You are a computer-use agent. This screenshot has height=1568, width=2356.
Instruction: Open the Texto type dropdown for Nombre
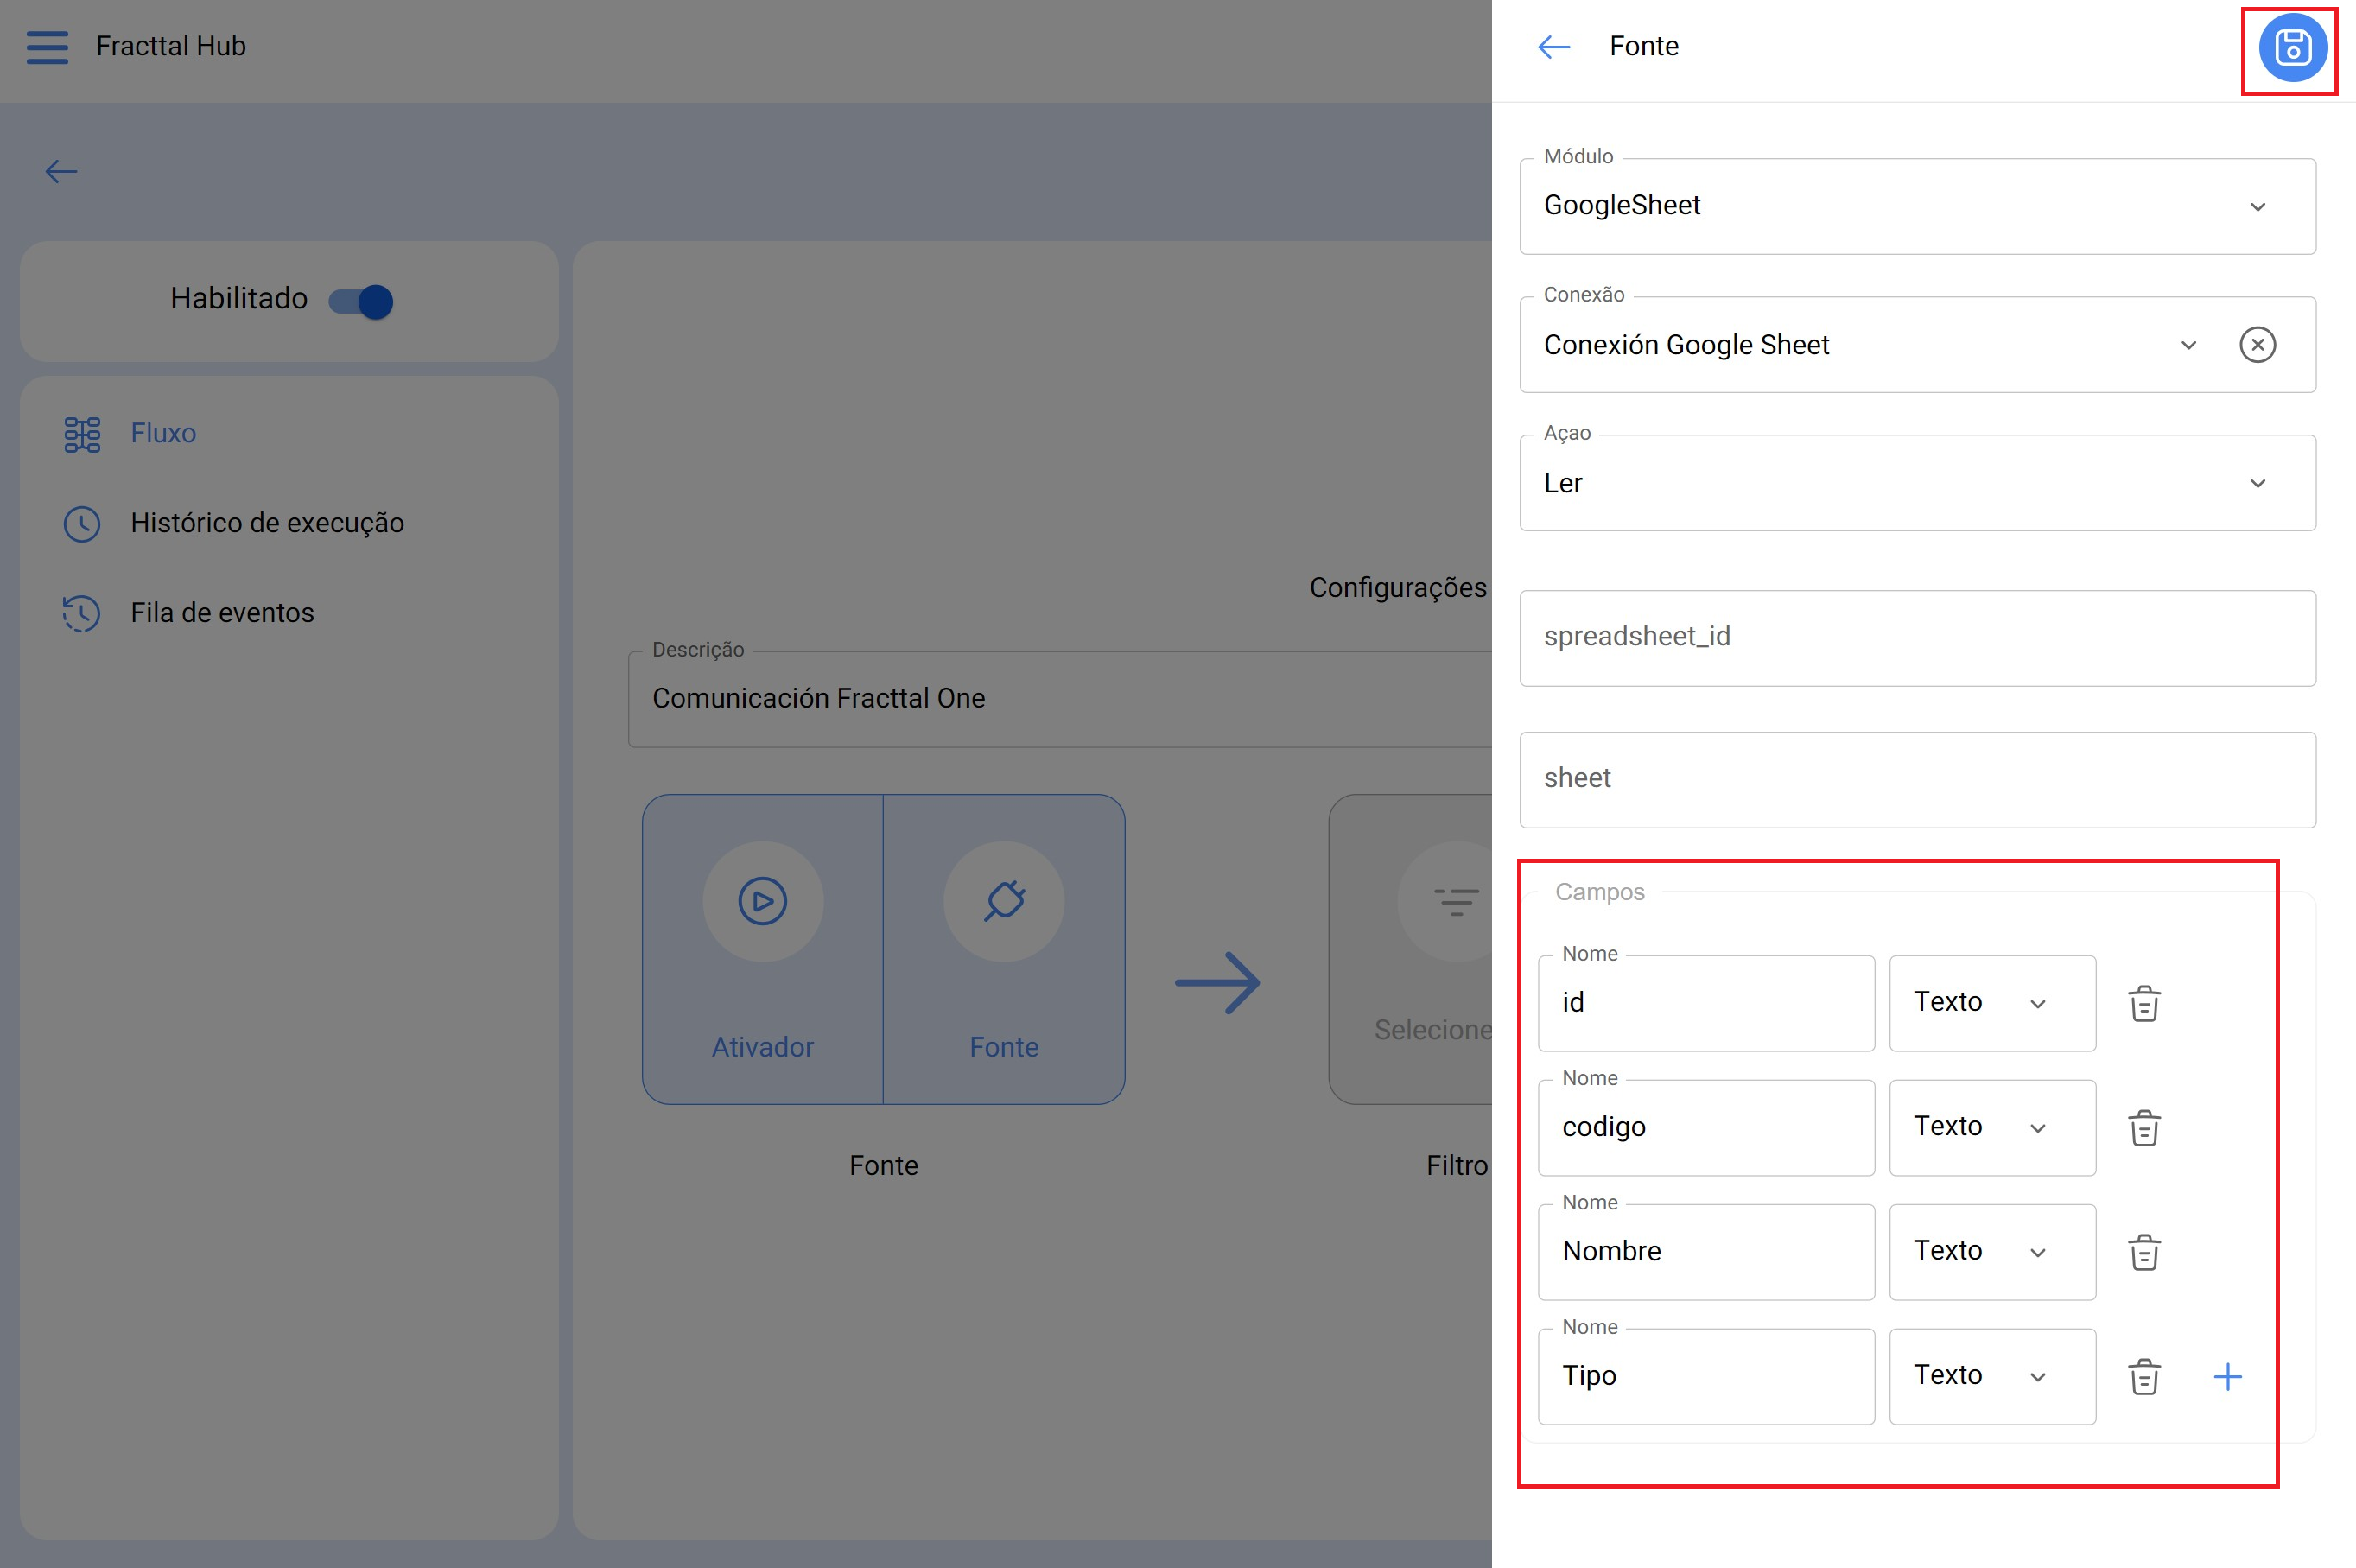coord(1992,1252)
